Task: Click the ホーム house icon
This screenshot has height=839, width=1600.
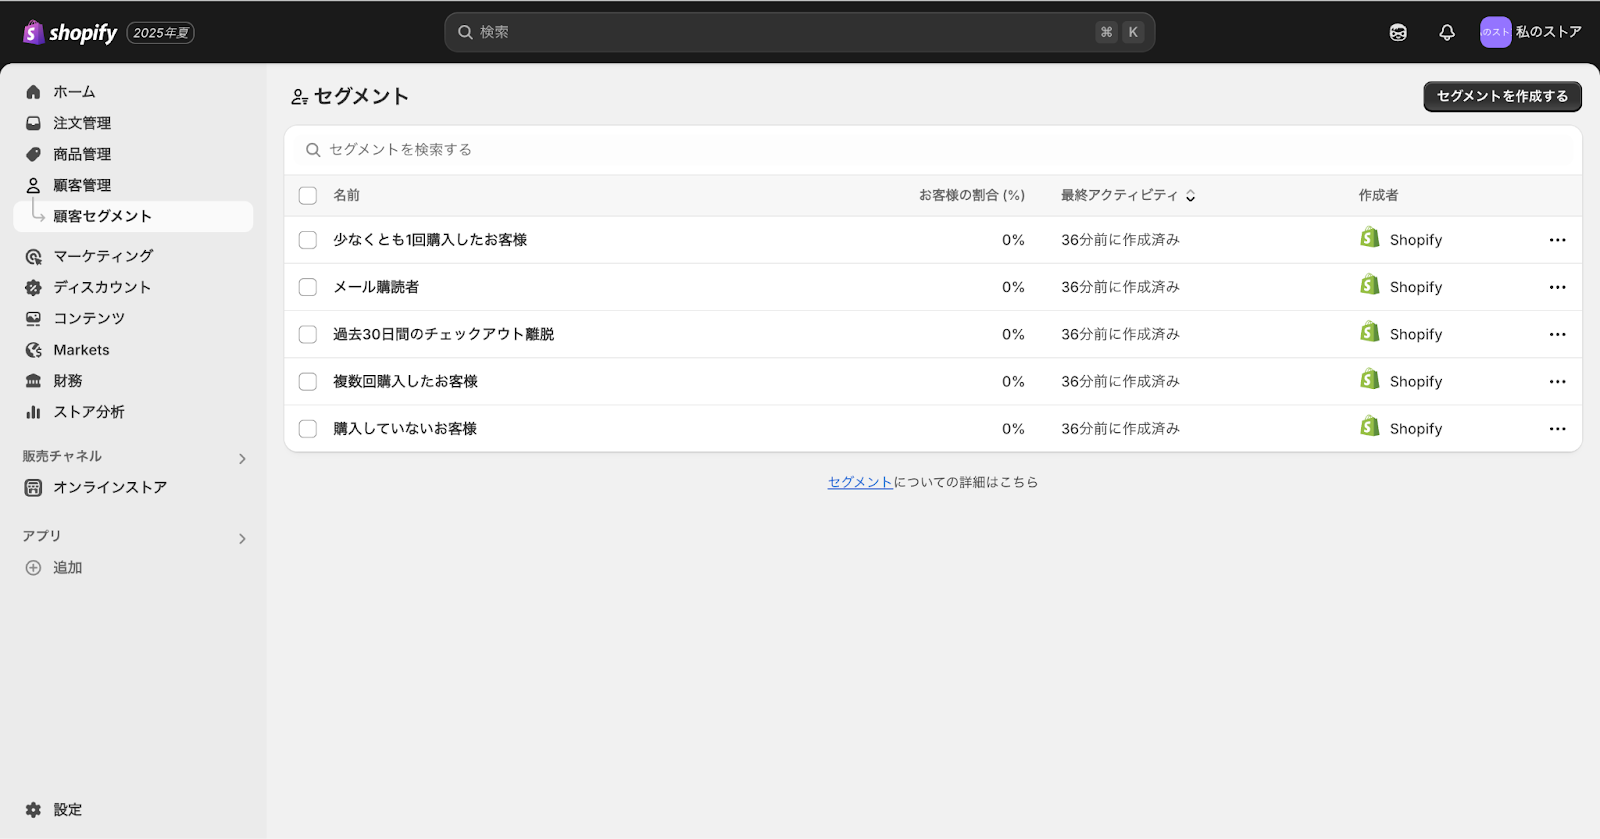Action: point(33,92)
